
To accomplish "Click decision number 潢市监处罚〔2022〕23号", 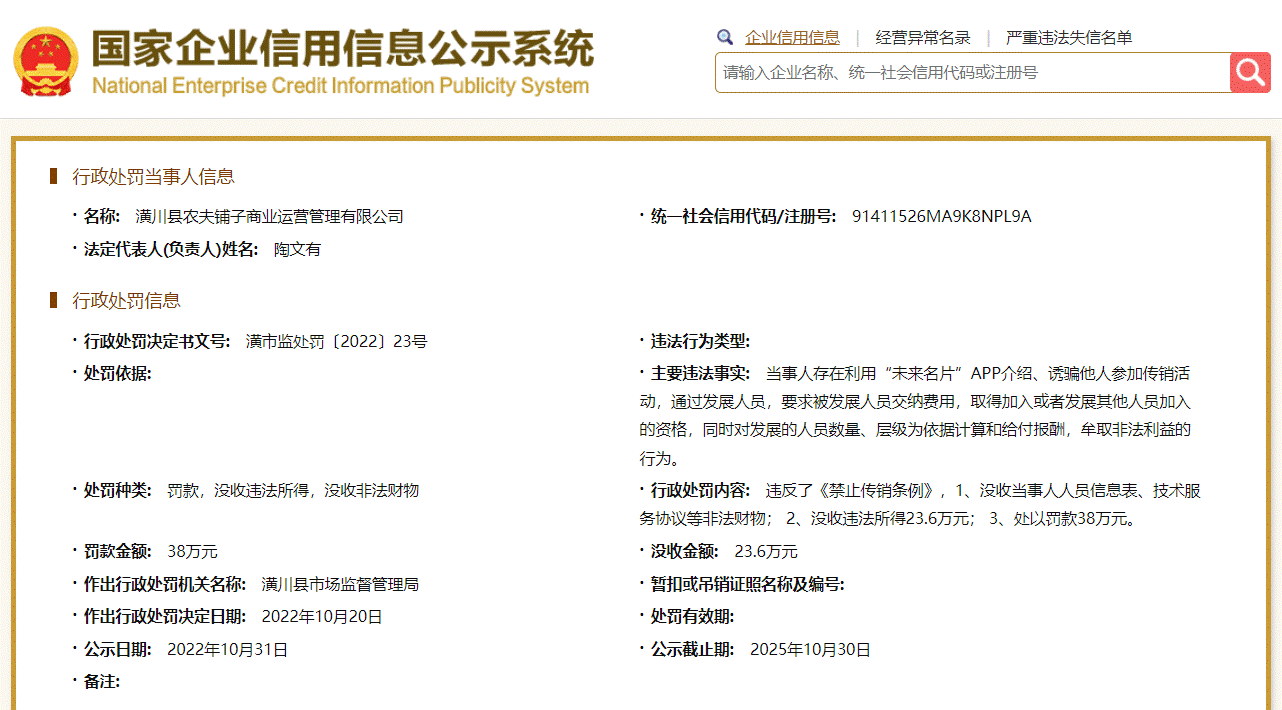I will (336, 342).
